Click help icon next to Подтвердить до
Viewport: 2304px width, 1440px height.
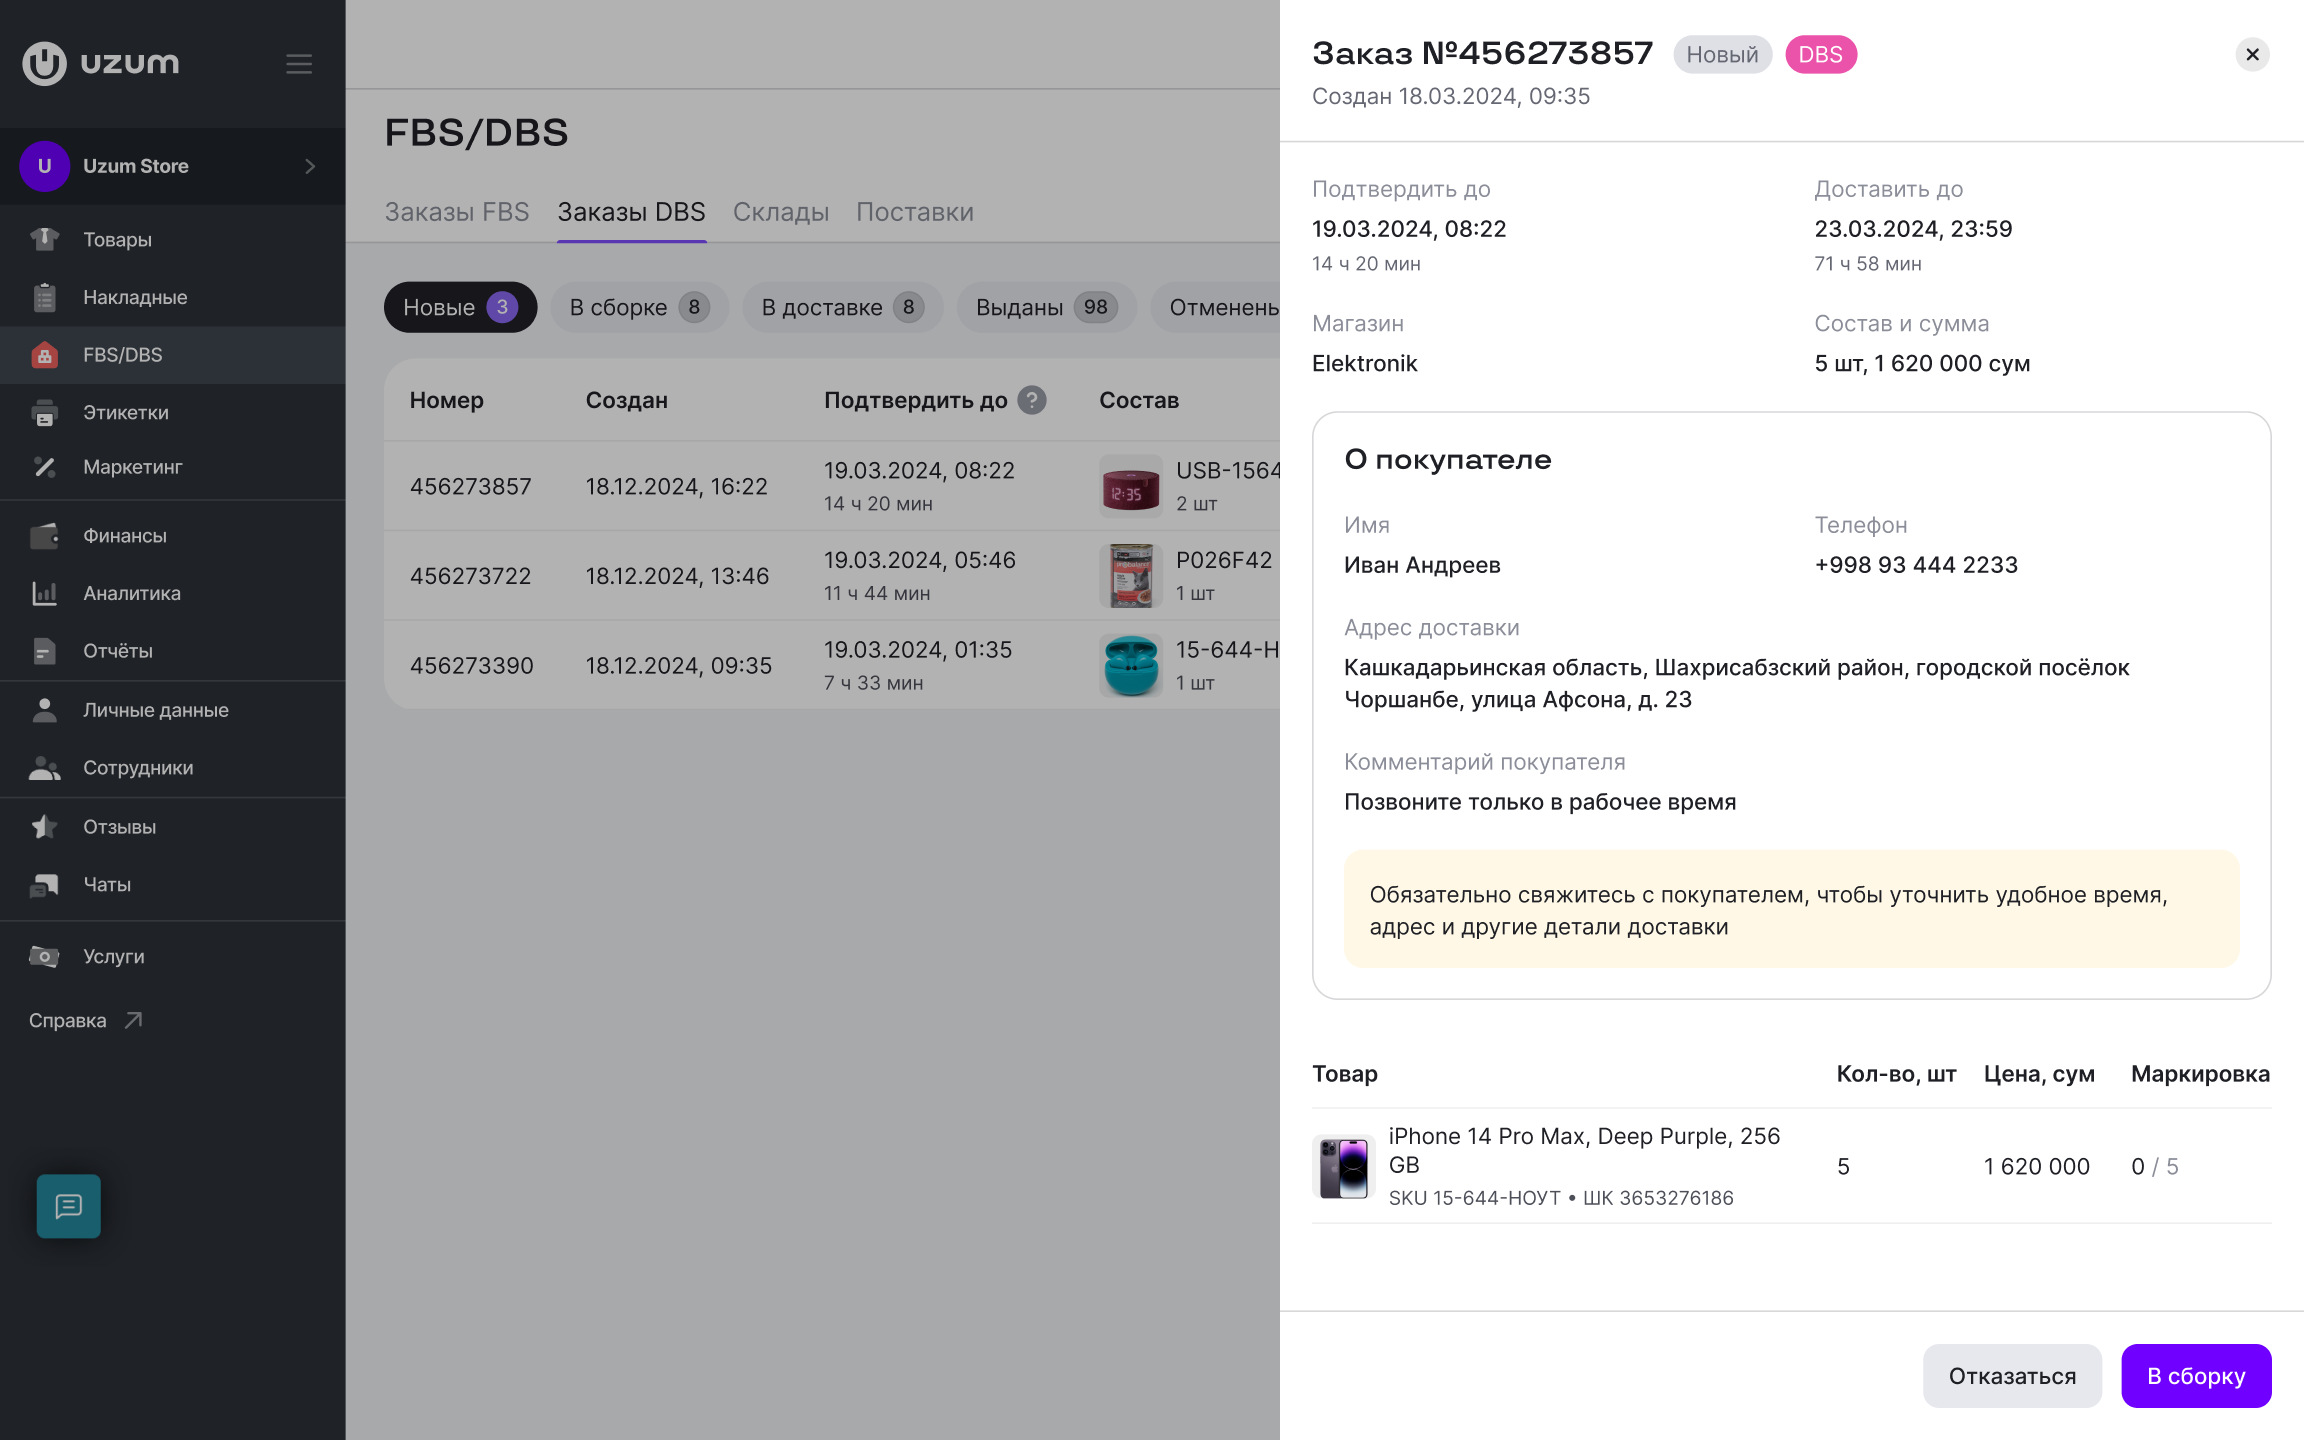point(1032,400)
